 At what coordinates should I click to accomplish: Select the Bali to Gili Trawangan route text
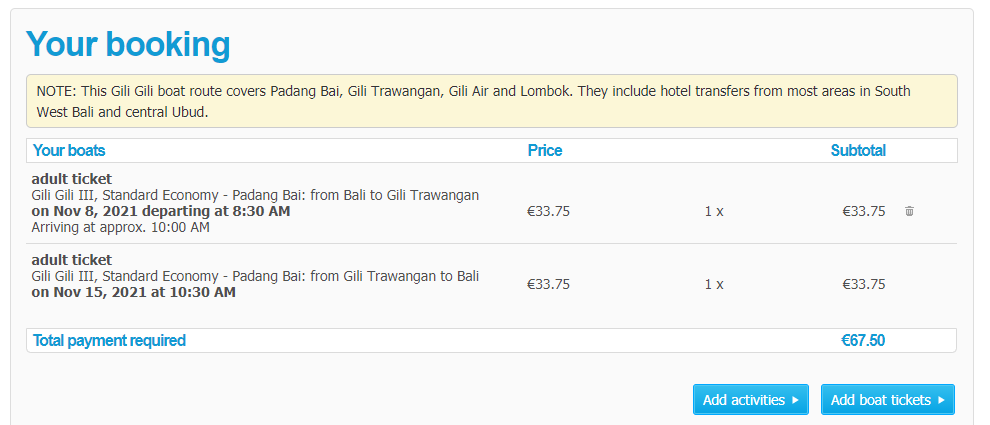click(x=255, y=195)
